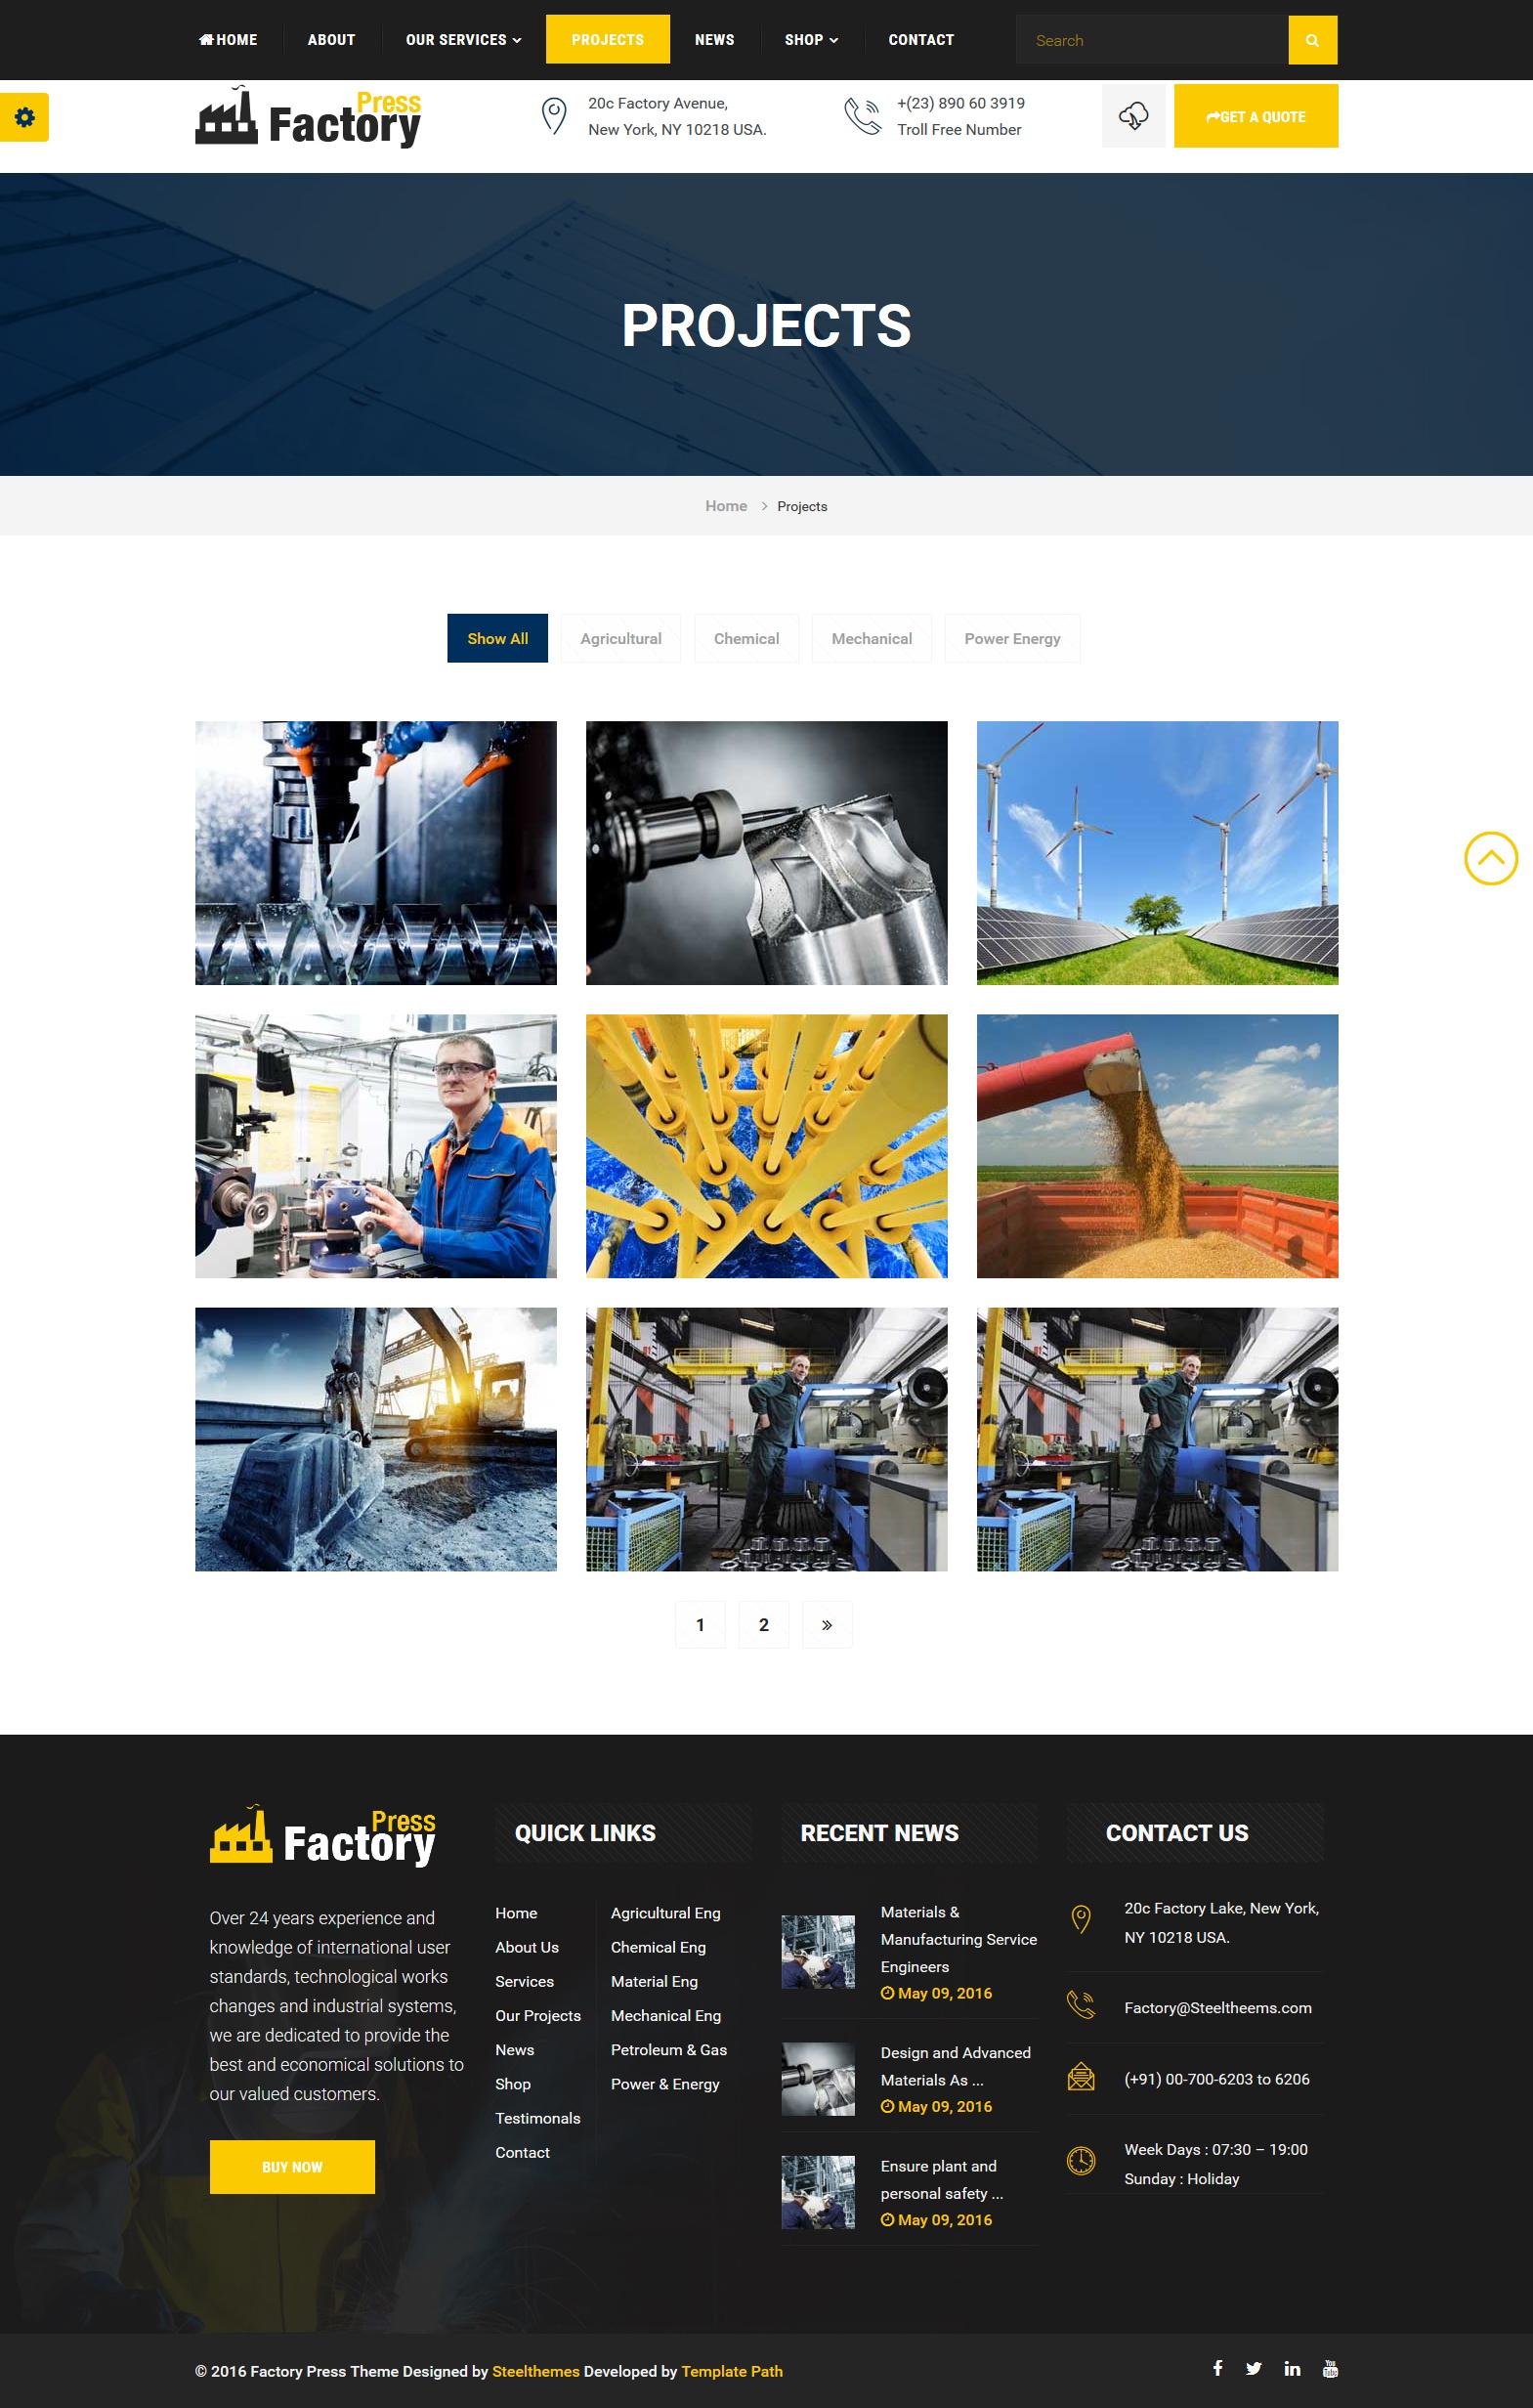Click the scroll-to-top arrow circle
Viewport: 1533px width, 2408px height.
click(1491, 858)
